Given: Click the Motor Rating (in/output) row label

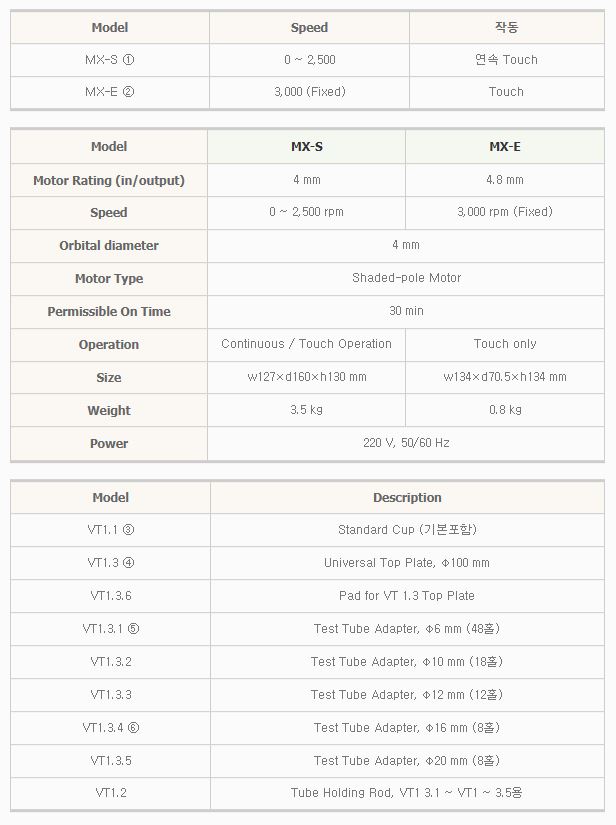Looking at the screenshot, I should [x=109, y=180].
